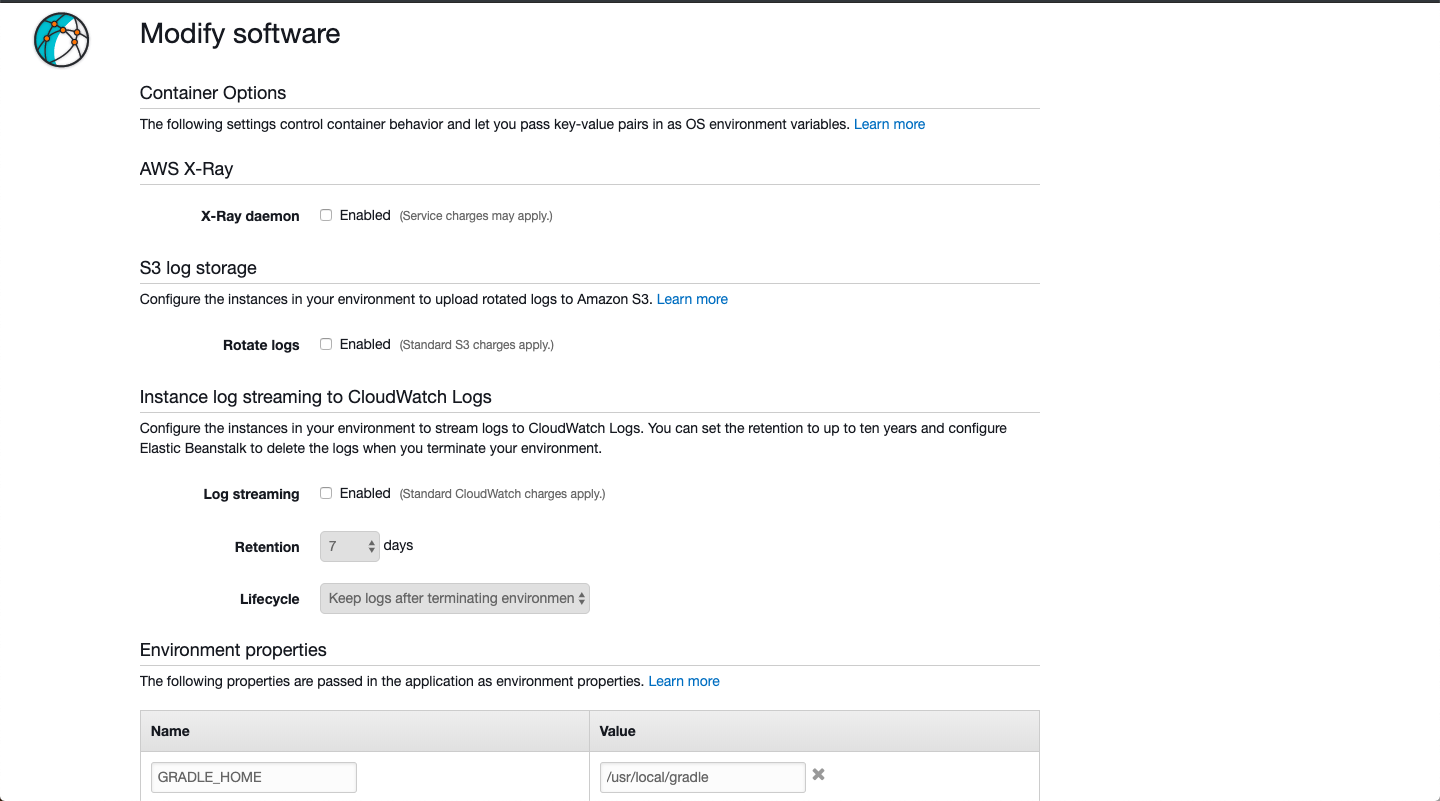Screen dimensions: 1440x801
Task: Click the Value column header
Action: click(x=617, y=731)
